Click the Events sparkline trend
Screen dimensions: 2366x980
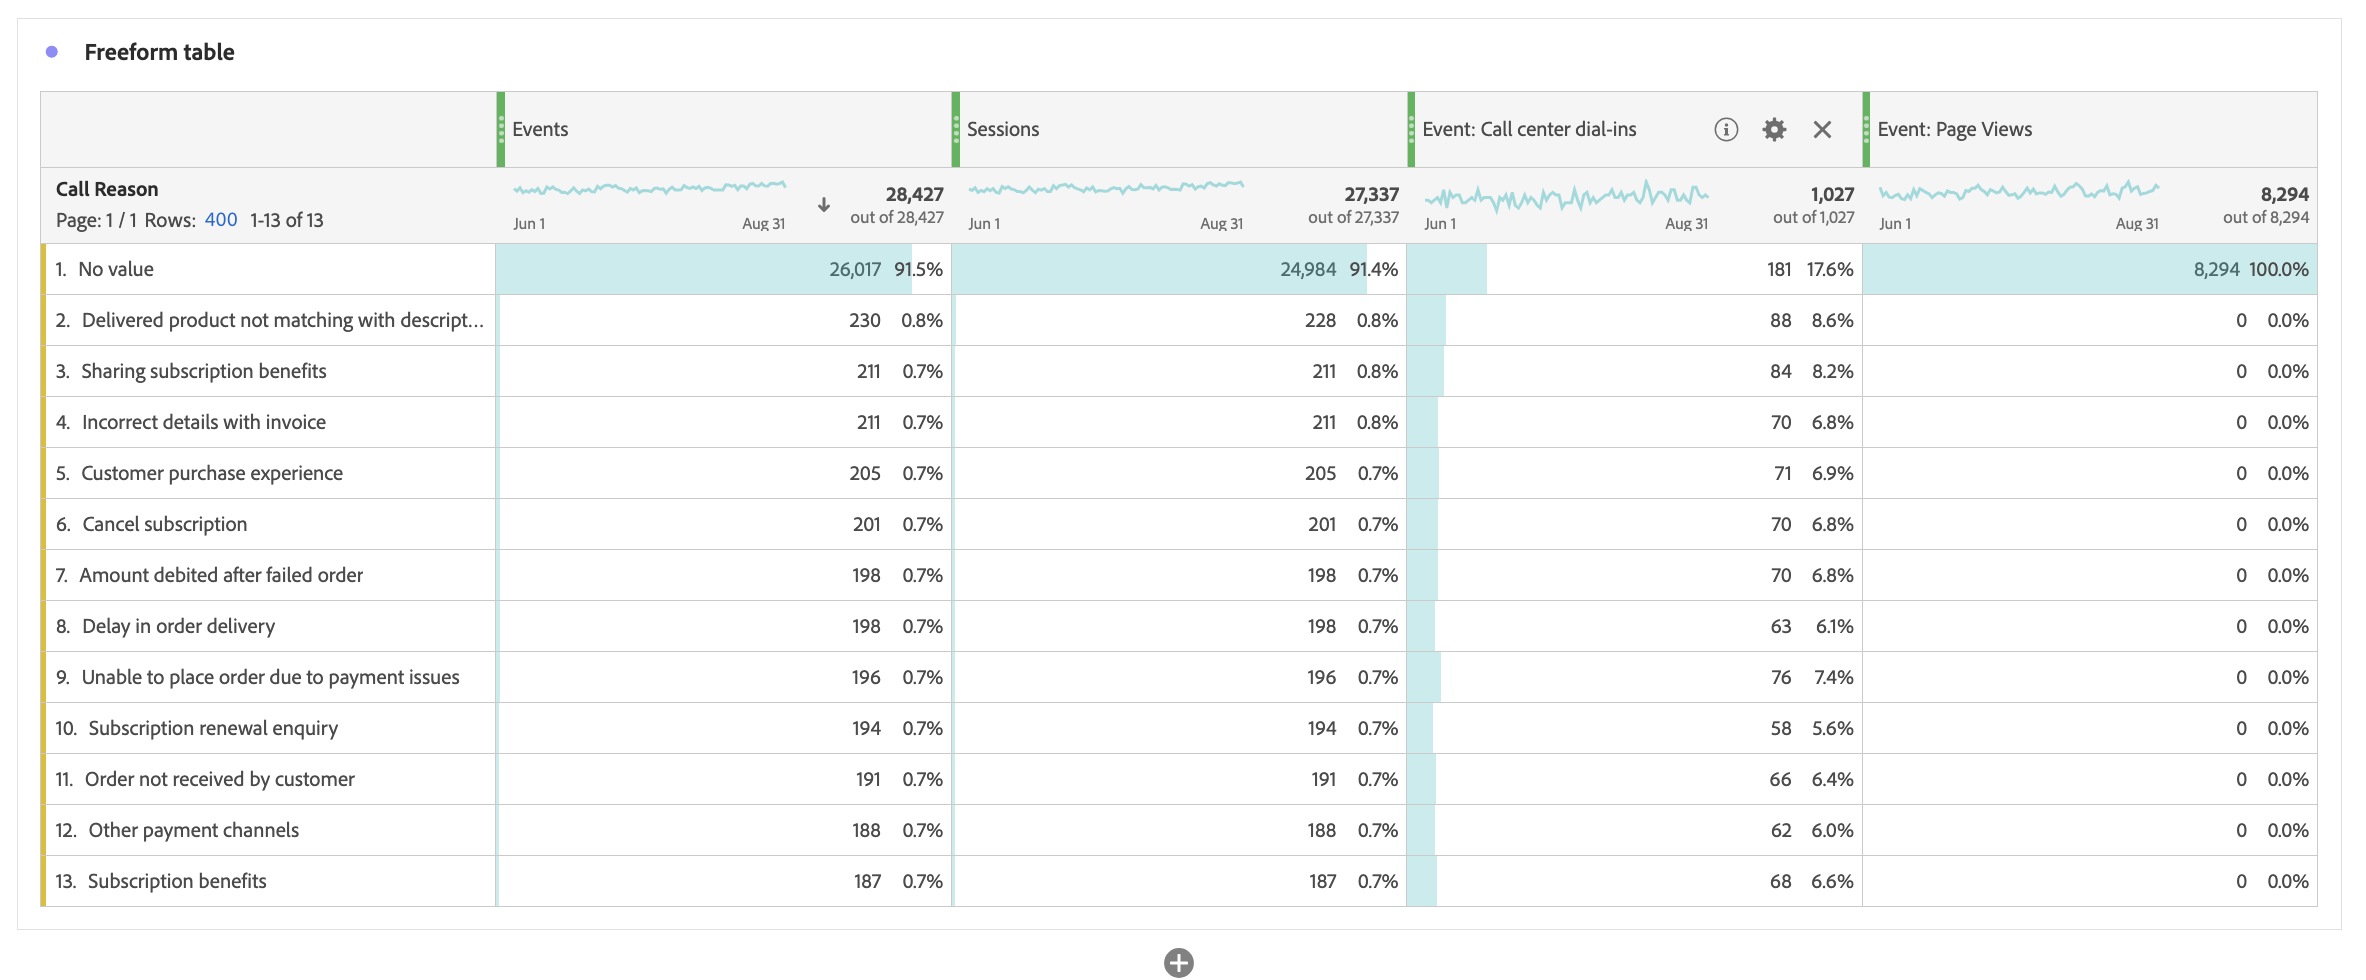649,188
